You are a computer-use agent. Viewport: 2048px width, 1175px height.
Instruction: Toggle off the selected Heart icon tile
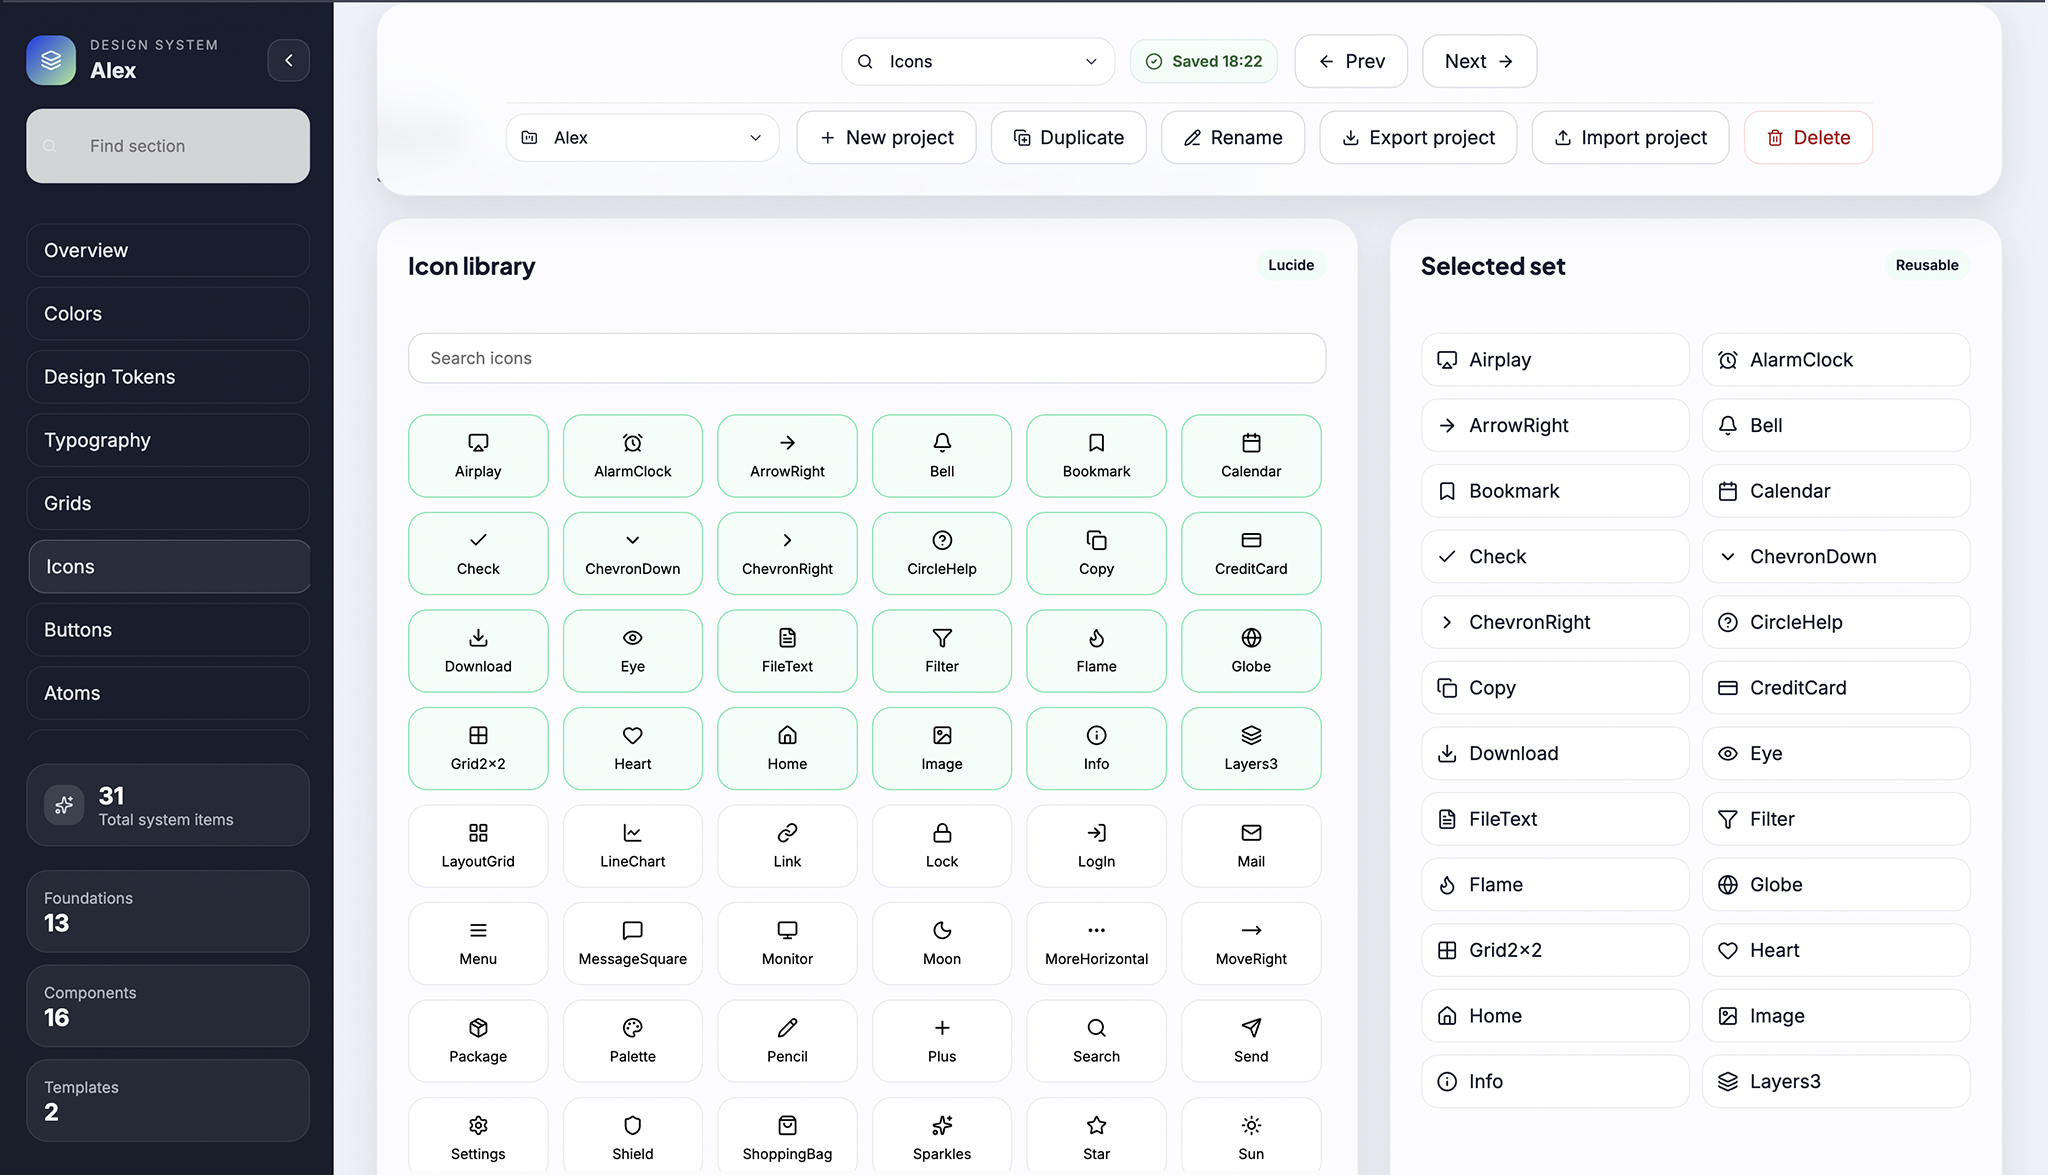coord(632,748)
